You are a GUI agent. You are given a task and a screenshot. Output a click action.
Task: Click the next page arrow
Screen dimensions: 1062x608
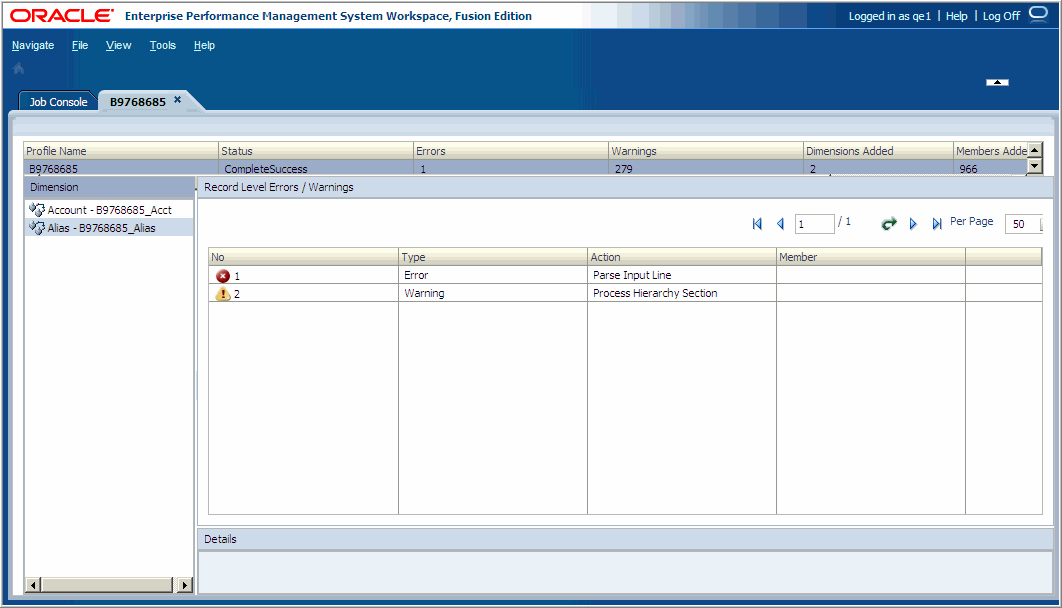913,223
